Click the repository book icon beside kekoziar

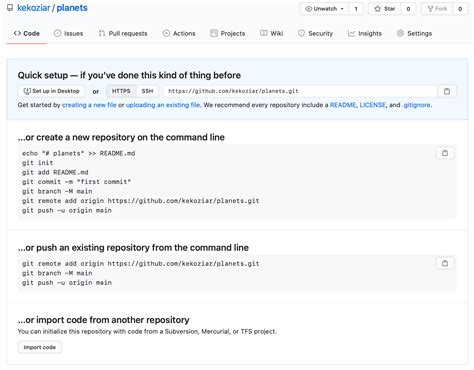click(10, 8)
